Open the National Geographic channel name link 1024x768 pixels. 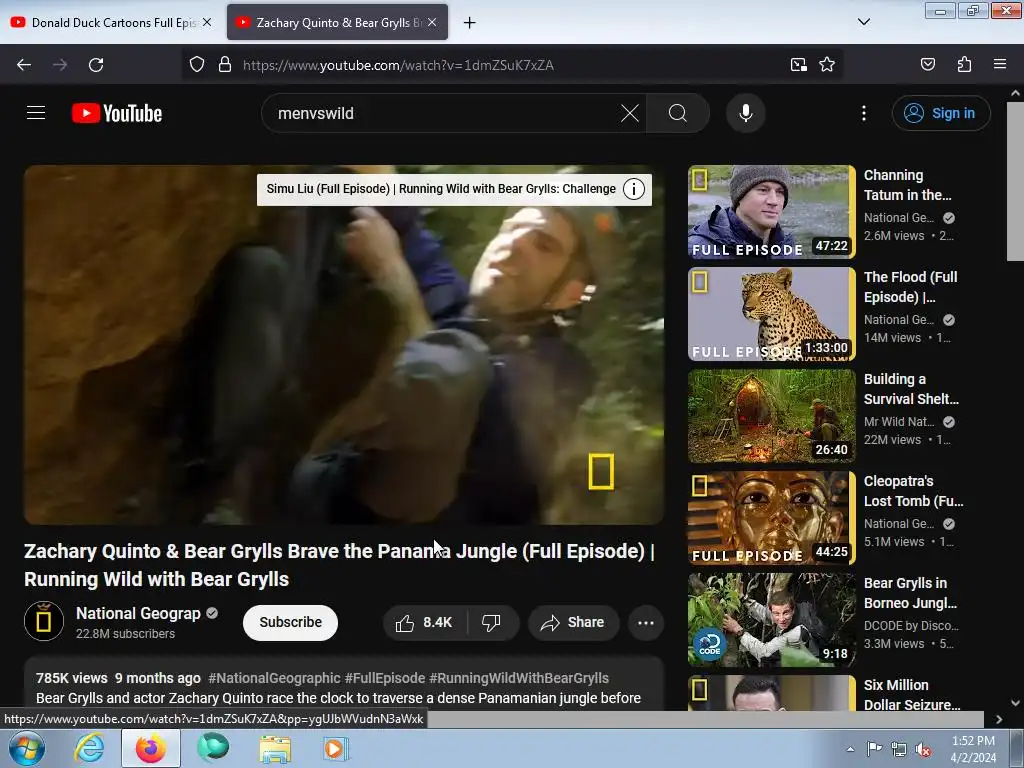[x=138, y=613]
